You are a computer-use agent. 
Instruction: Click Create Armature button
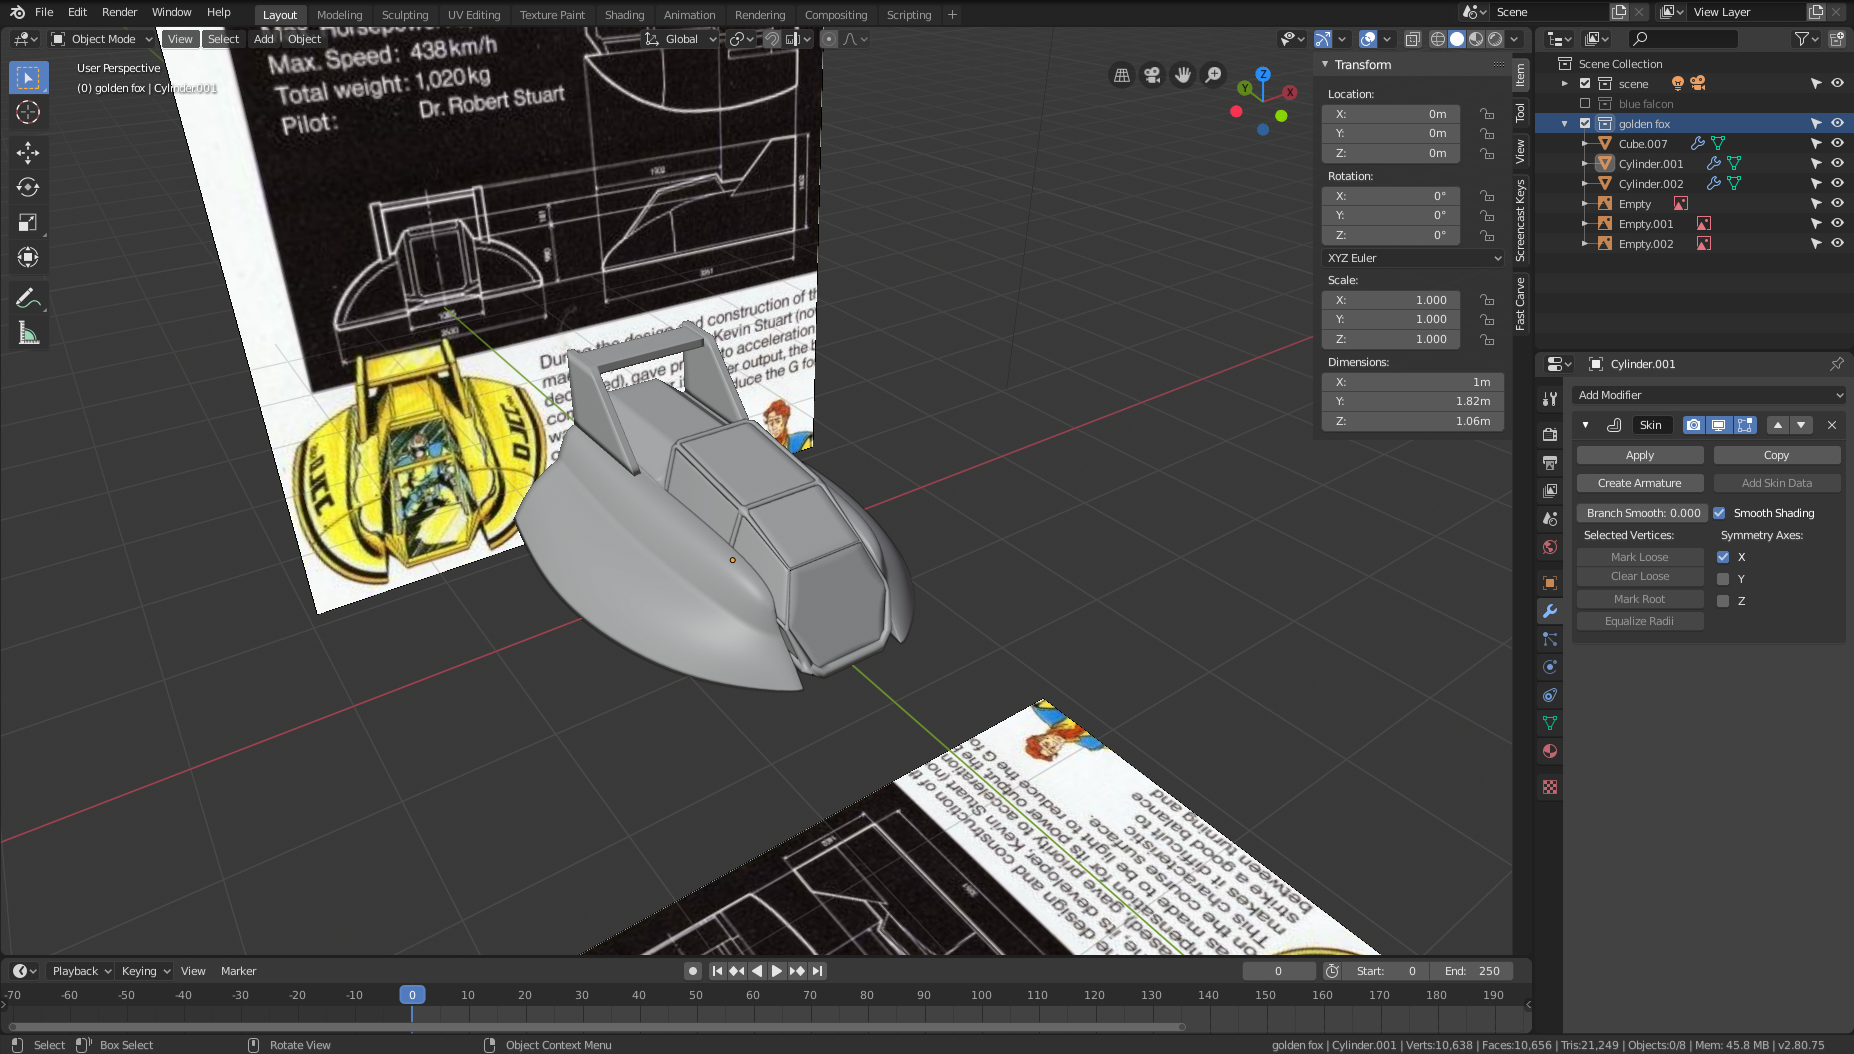pos(1640,483)
